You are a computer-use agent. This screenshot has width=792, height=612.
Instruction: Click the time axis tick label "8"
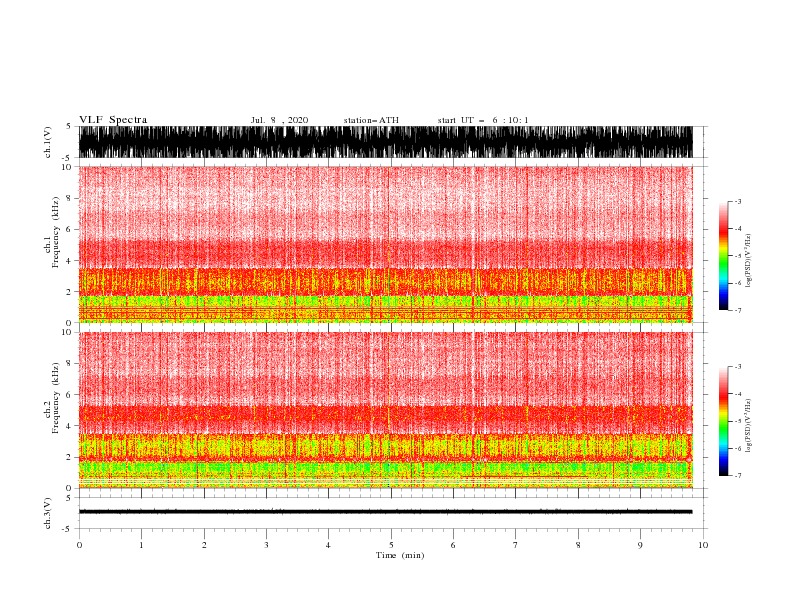click(578, 545)
